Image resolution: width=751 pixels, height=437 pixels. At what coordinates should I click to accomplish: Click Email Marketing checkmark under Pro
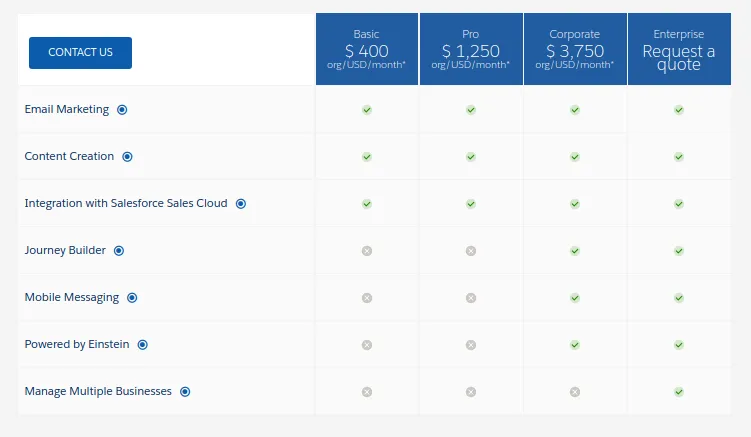[471, 110]
